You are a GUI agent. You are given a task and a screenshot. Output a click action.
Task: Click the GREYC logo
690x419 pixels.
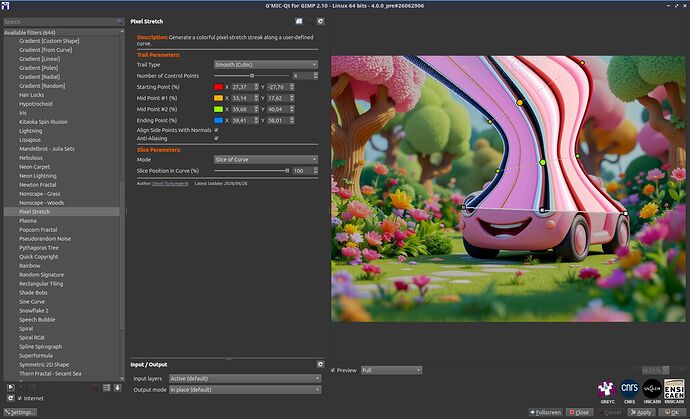(x=607, y=389)
